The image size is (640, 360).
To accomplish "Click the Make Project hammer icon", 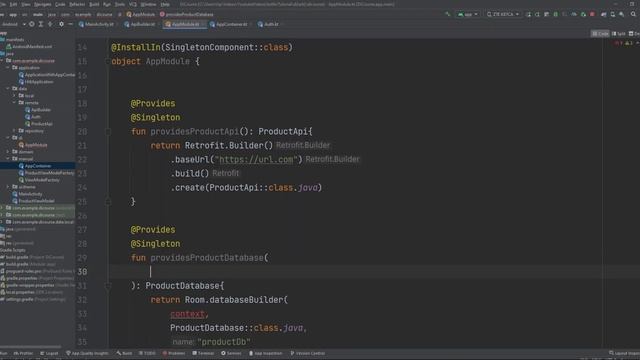I will pyautogui.click(x=448, y=14).
